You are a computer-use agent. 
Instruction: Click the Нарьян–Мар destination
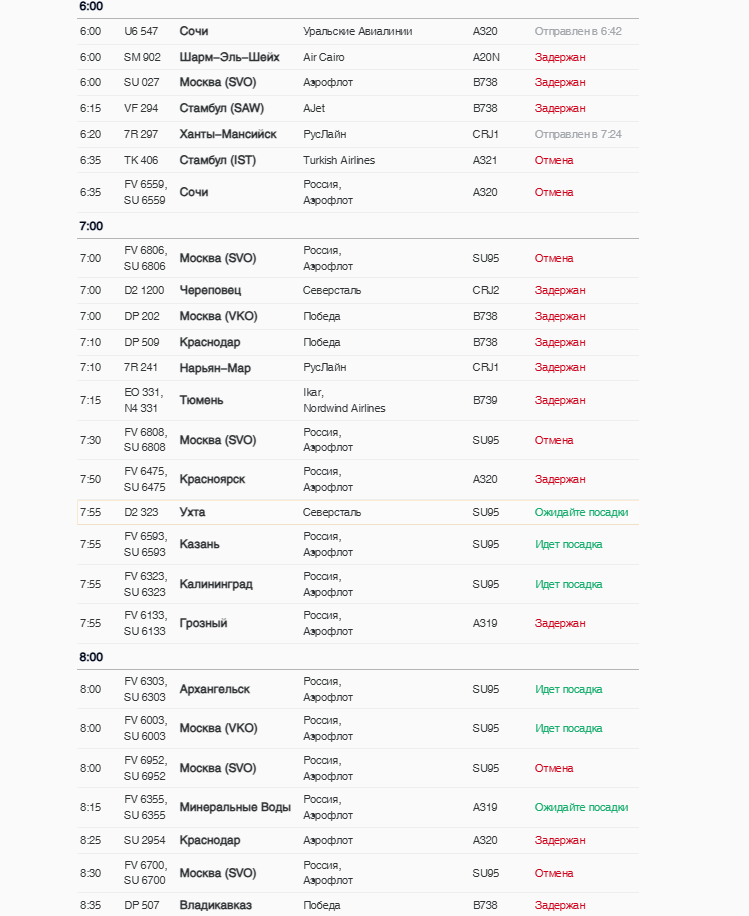(215, 367)
